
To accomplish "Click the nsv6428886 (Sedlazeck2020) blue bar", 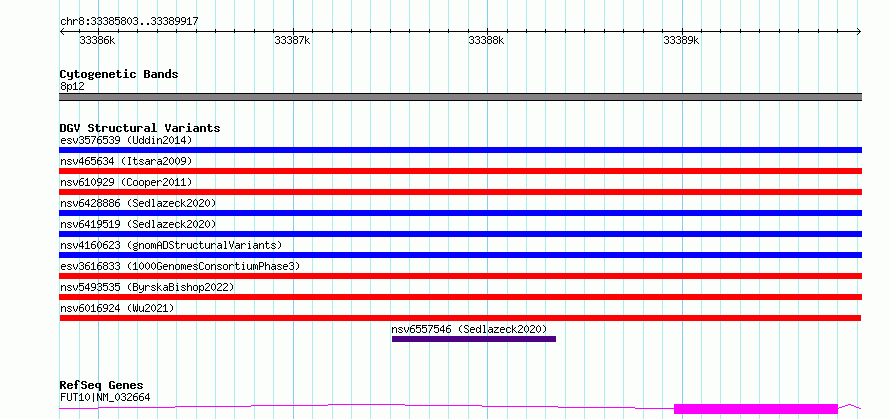I will pos(460,213).
